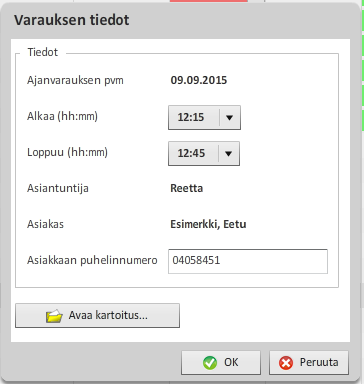364x384 pixels.
Task: Click the Varauksen tiedot dialog title
Action: pos(72,20)
